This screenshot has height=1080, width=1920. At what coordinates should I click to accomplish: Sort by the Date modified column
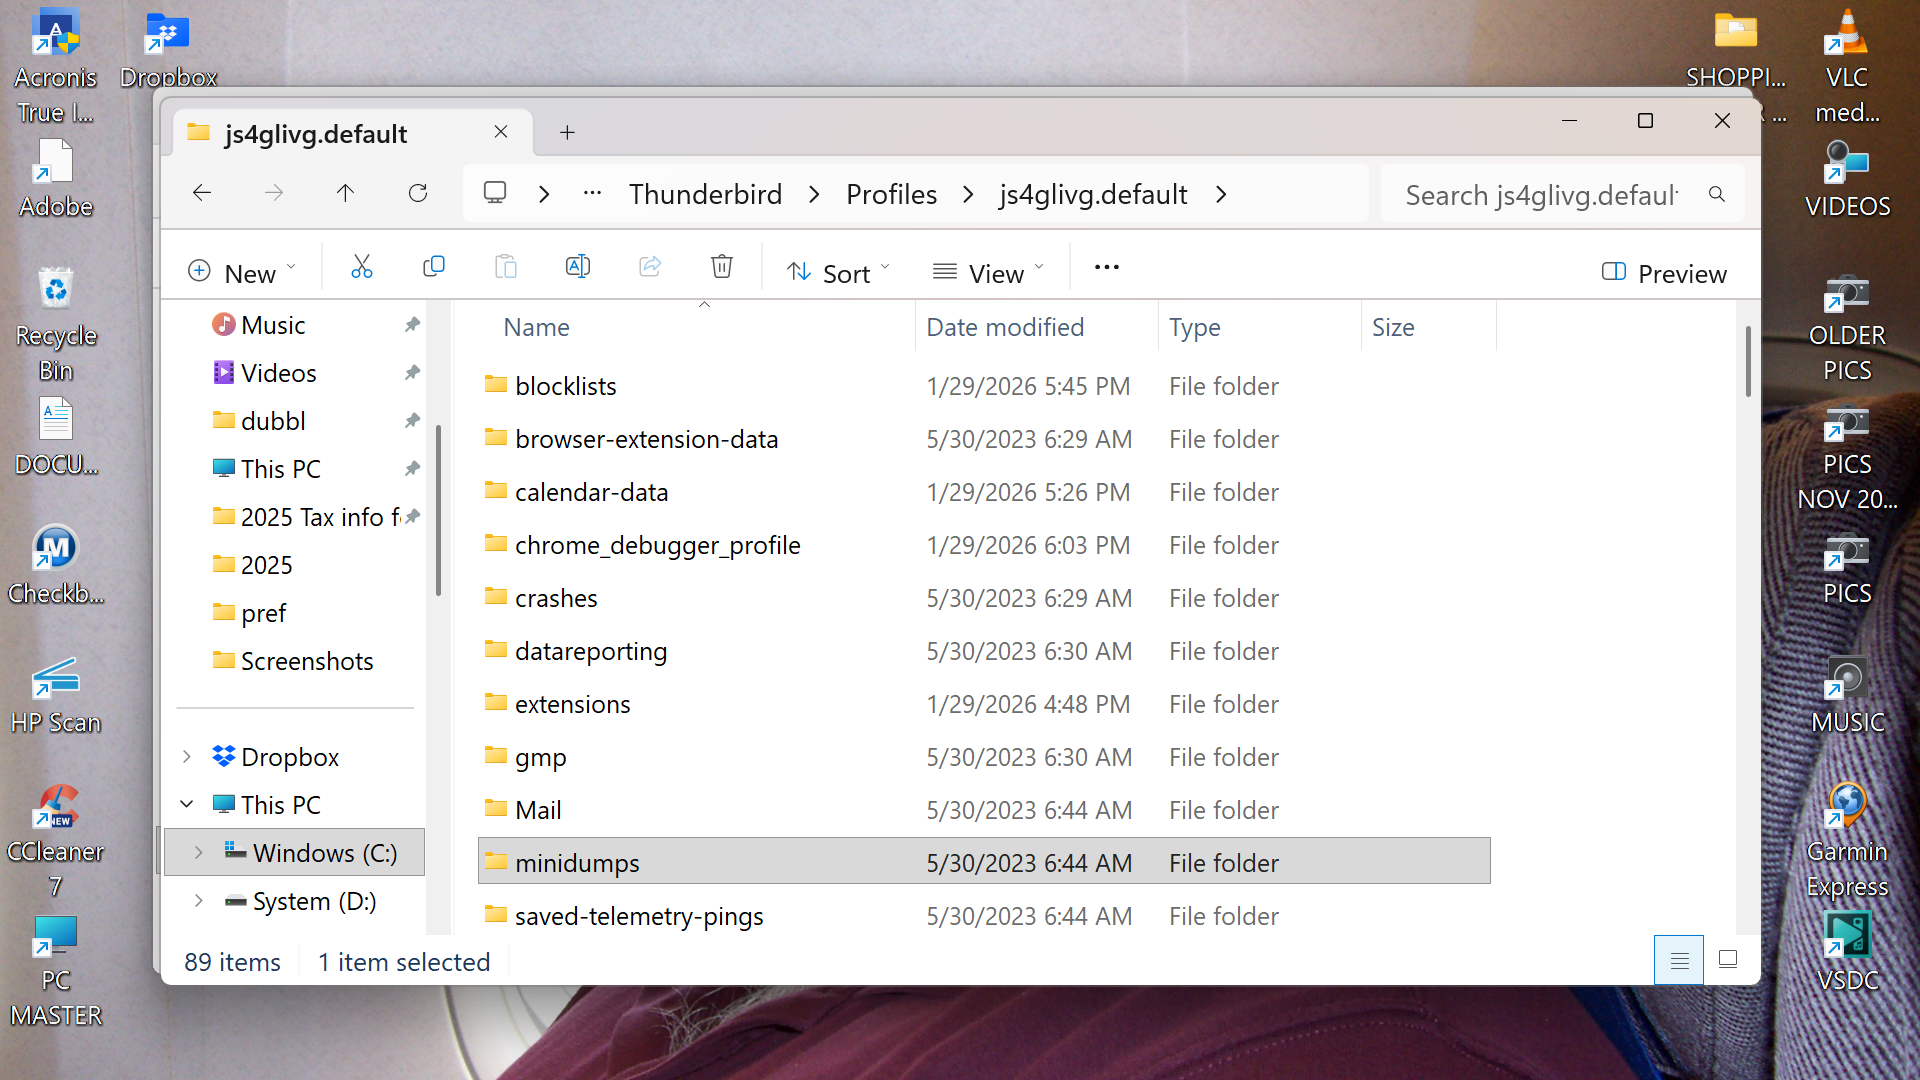tap(1005, 327)
